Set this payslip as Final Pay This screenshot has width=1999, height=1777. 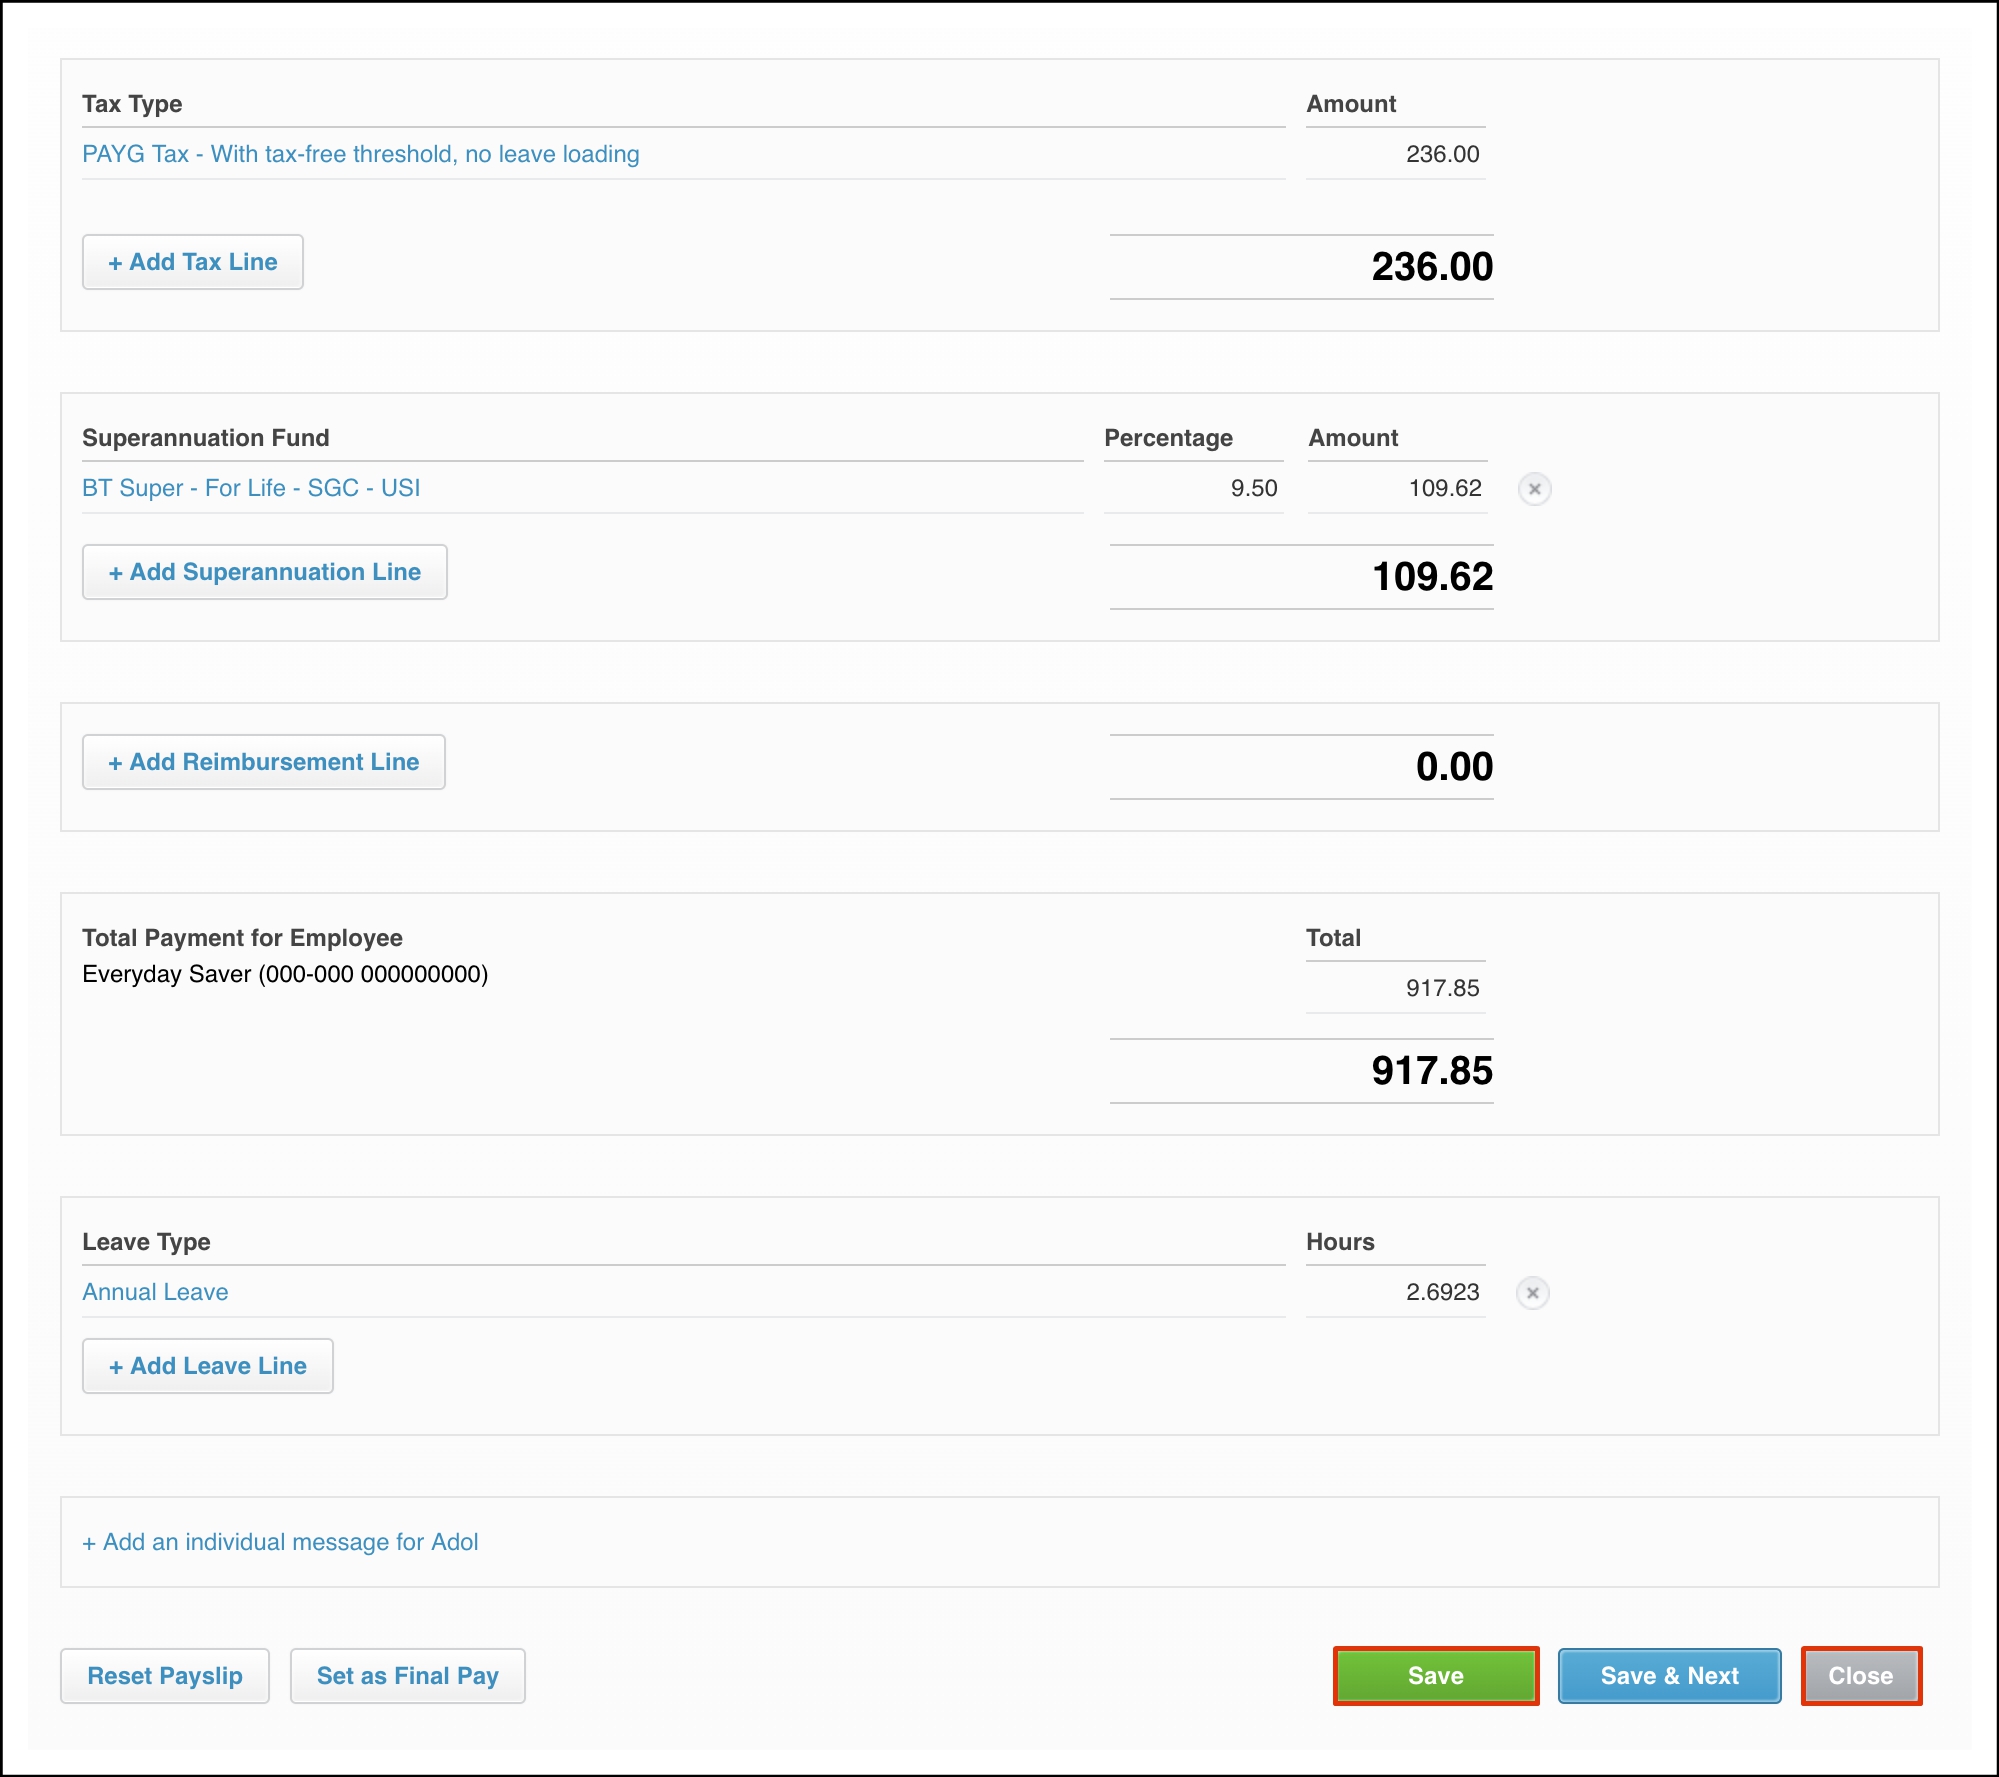407,1676
